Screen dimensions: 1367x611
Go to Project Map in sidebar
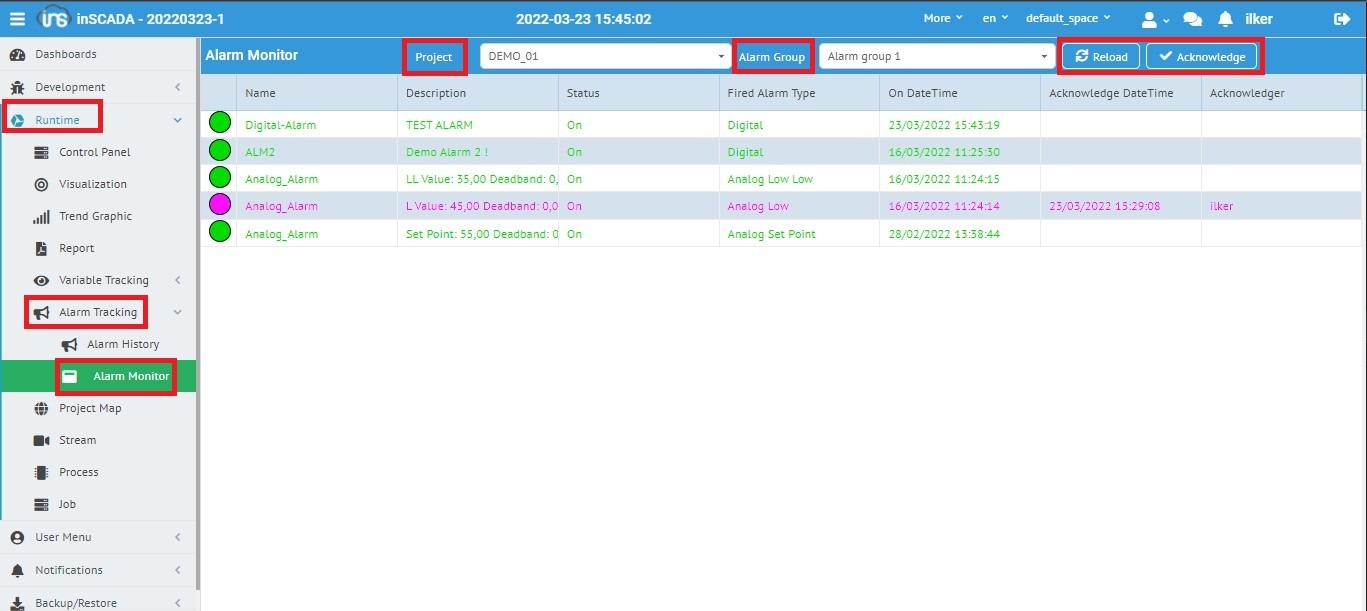point(90,408)
